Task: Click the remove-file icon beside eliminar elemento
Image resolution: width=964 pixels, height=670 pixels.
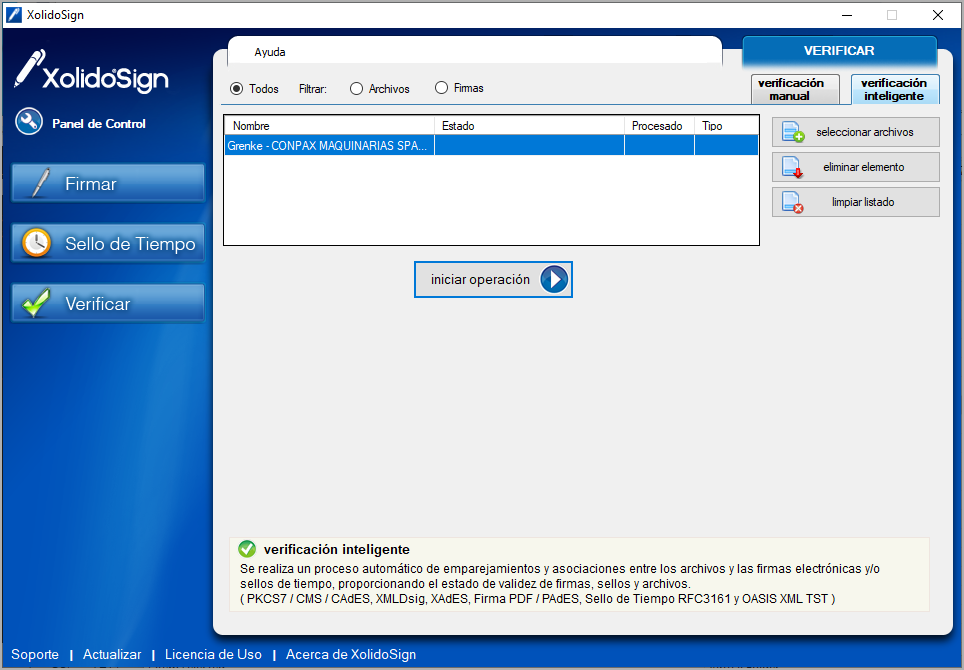Action: pyautogui.click(x=792, y=167)
